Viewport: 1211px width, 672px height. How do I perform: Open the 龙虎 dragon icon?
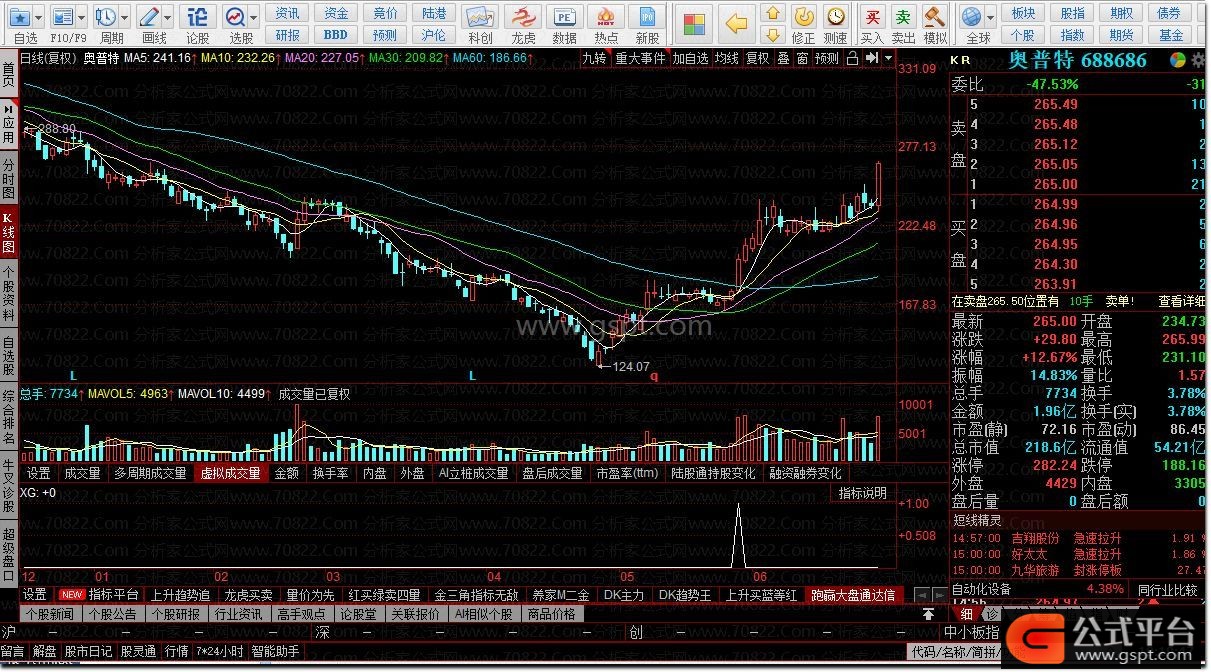coord(522,17)
